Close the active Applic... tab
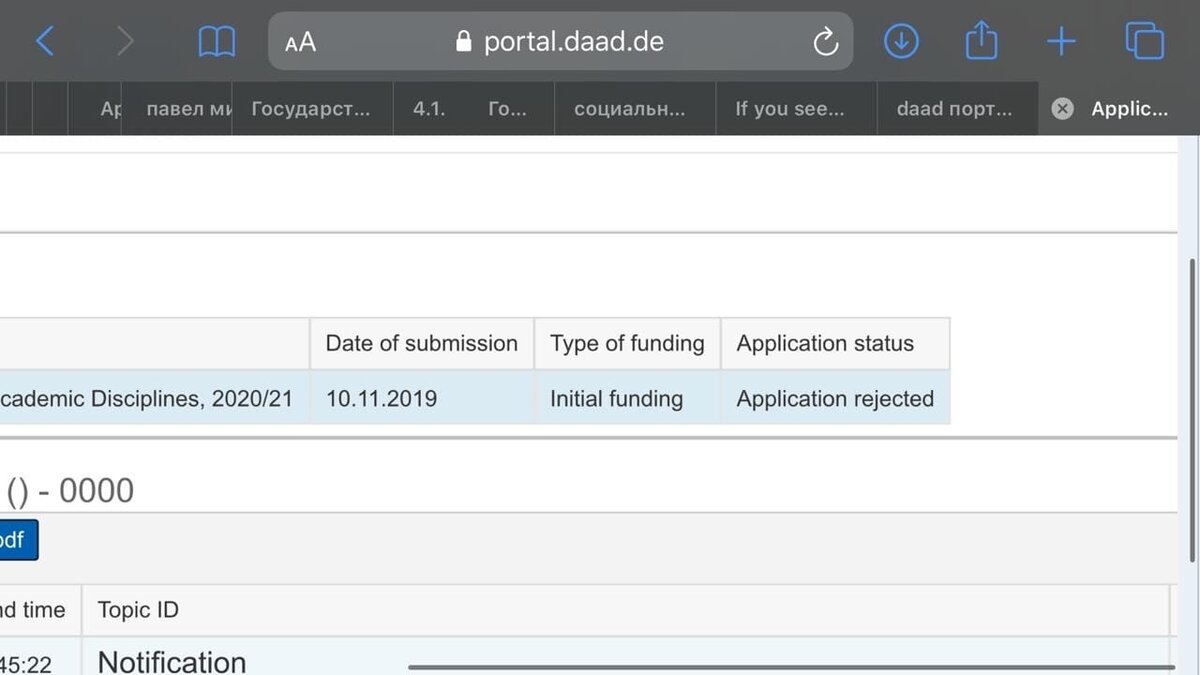Viewport: 1200px width, 675px height. [x=1063, y=109]
